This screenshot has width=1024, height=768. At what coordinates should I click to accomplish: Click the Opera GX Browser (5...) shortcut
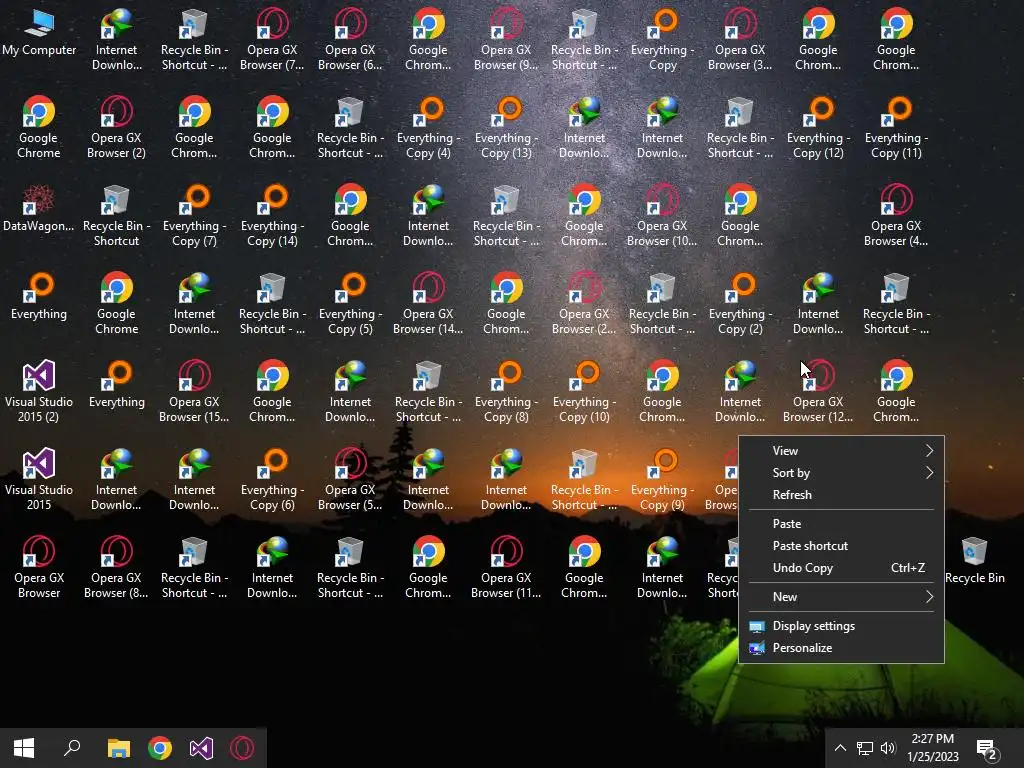click(350, 479)
